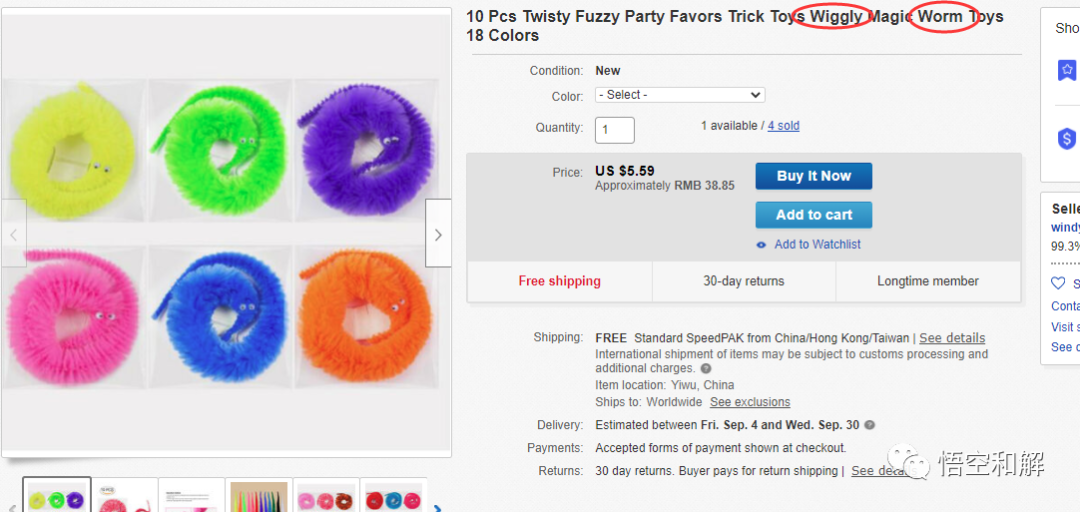
Task: Open shipping See details link
Action: coord(952,338)
